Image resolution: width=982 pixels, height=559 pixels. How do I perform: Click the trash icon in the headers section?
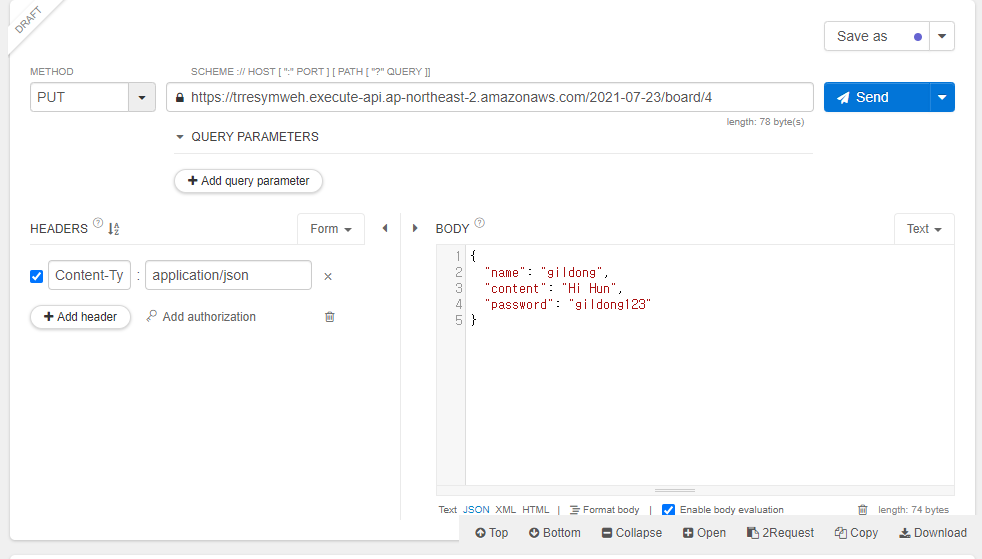click(330, 317)
